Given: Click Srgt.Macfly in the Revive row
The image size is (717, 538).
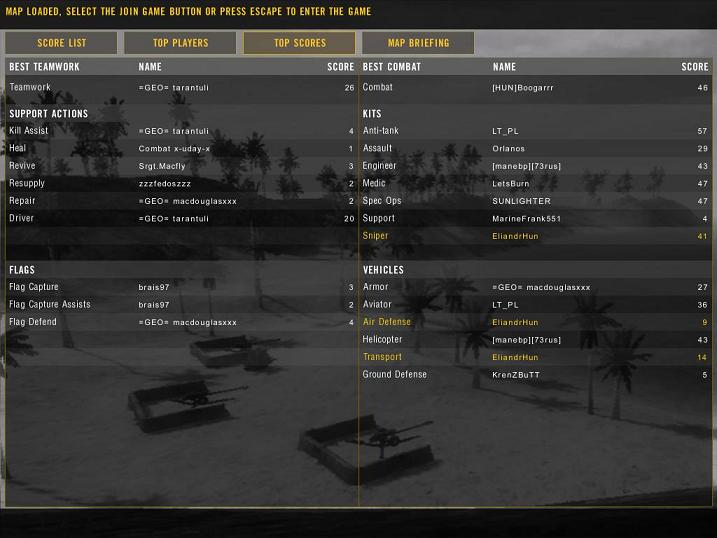Looking at the screenshot, I should [164, 166].
